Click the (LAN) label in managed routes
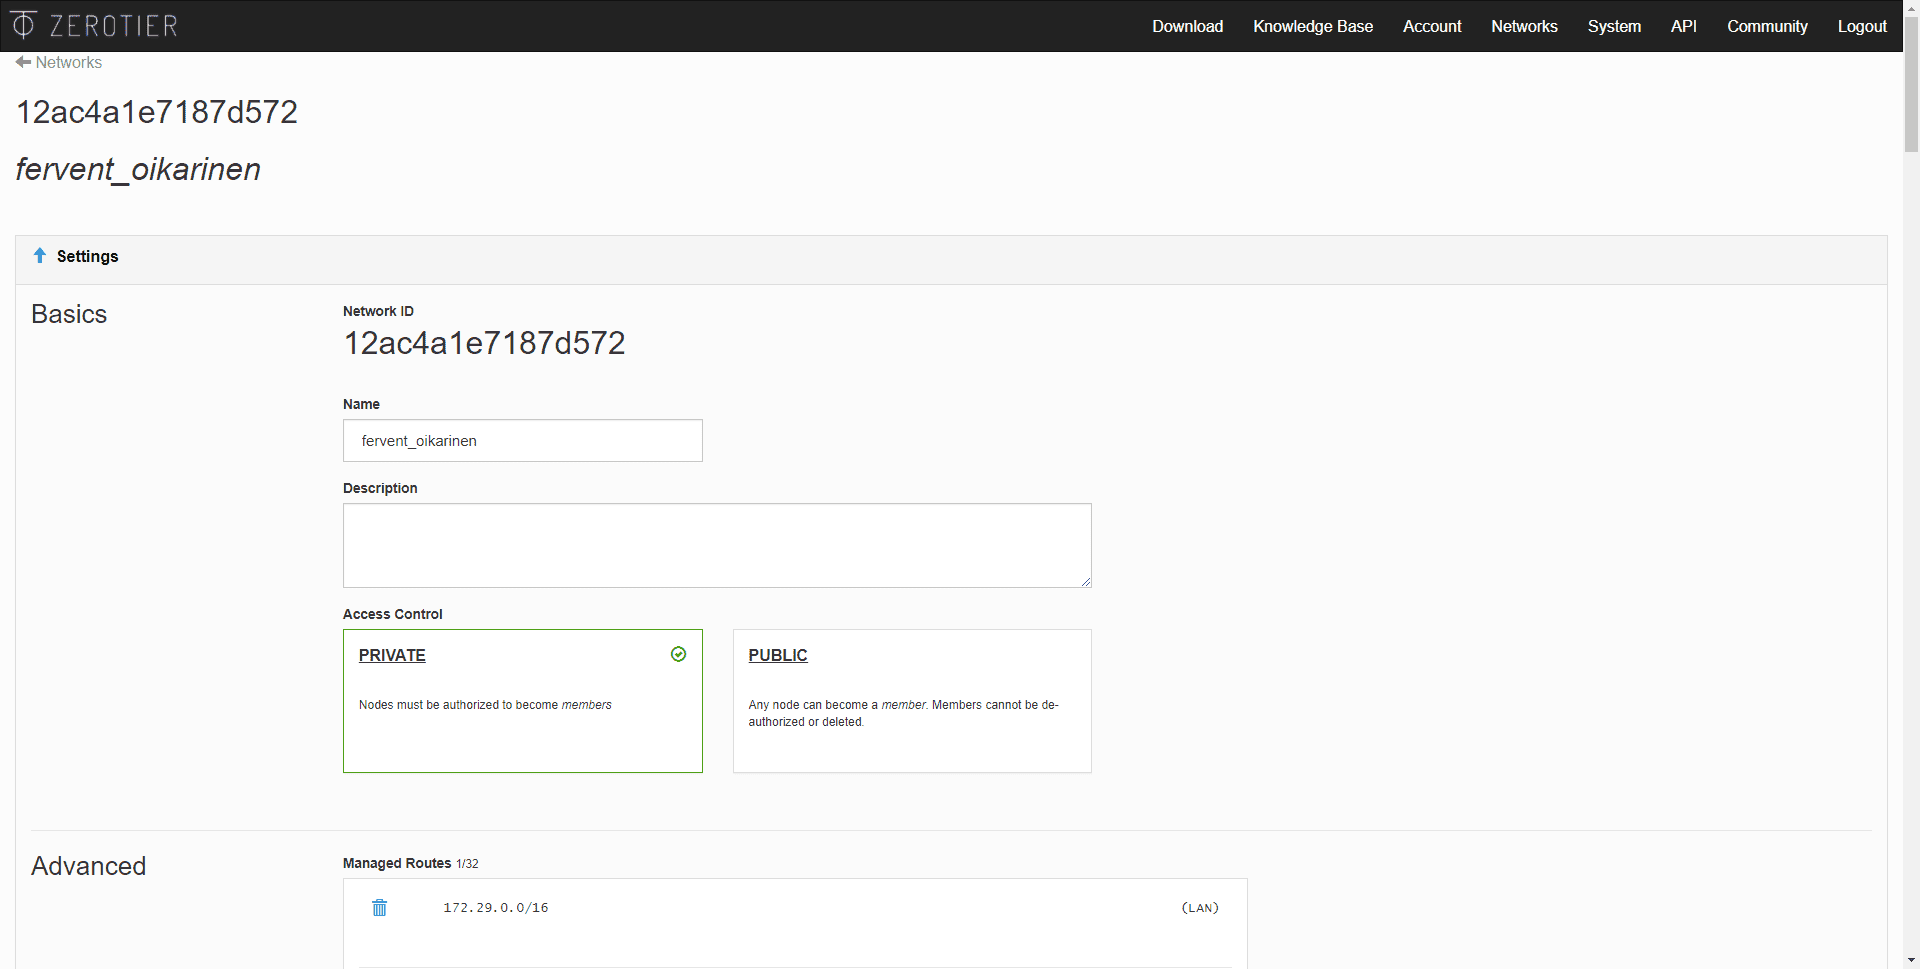This screenshot has width=1920, height=969. pos(1200,908)
